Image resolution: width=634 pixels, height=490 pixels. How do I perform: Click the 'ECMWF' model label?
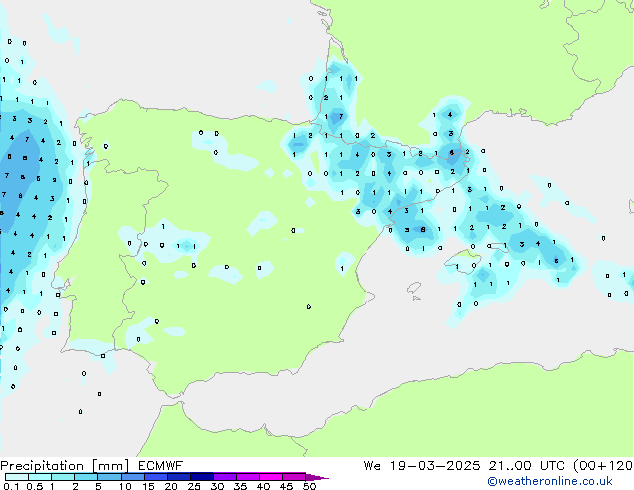click(161, 466)
